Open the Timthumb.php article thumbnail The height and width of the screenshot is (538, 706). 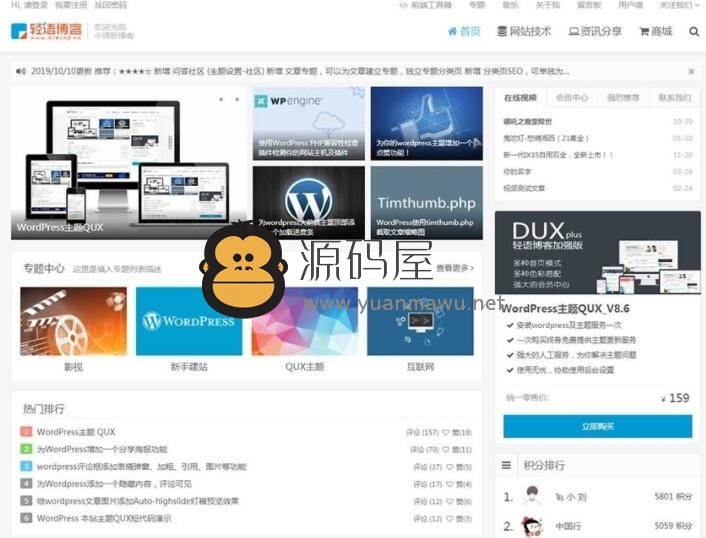coord(427,203)
